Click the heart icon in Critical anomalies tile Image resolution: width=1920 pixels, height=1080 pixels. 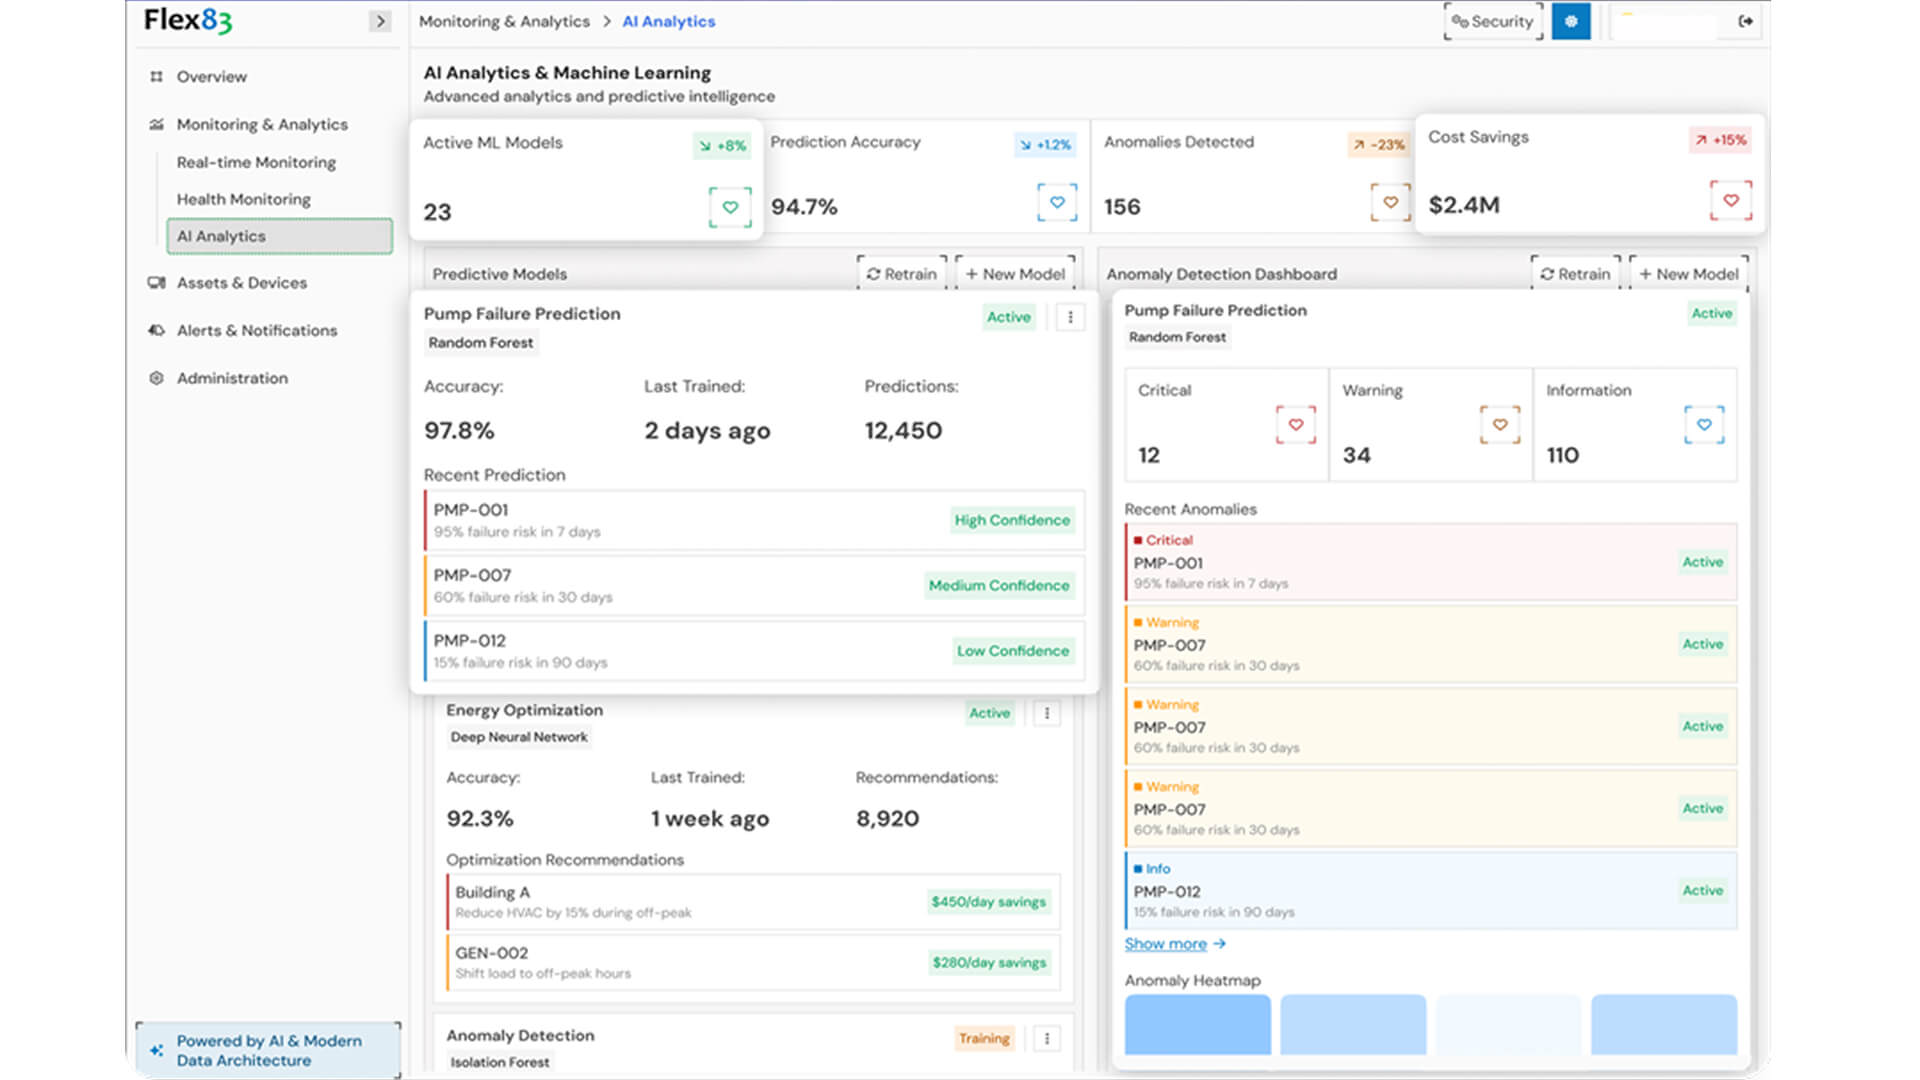pos(1296,425)
